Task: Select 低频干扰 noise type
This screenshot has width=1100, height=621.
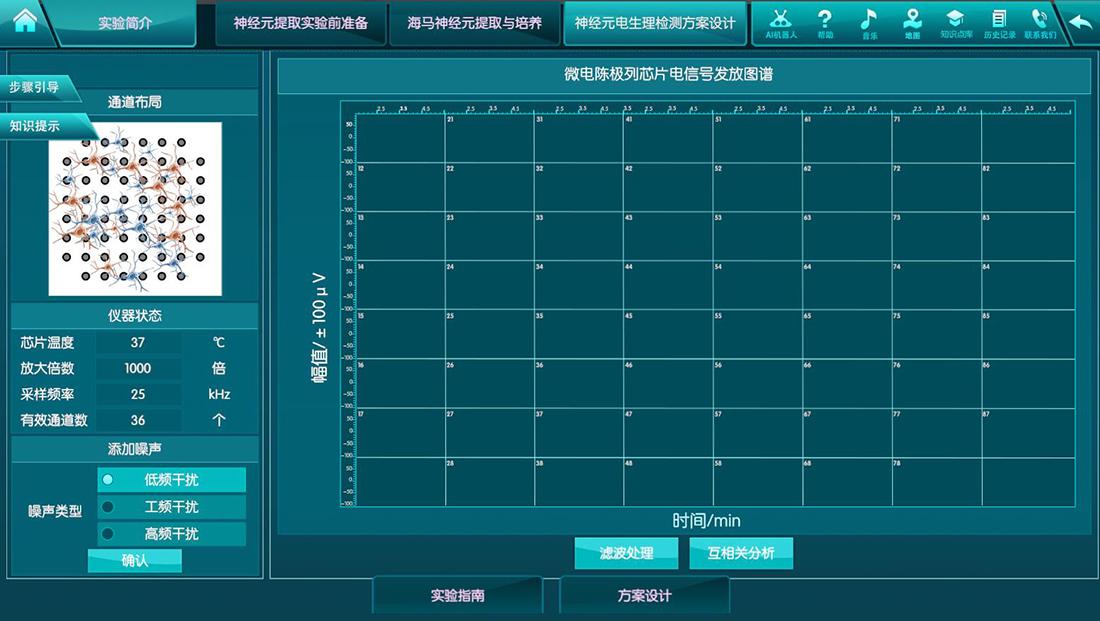Action: [x=171, y=480]
